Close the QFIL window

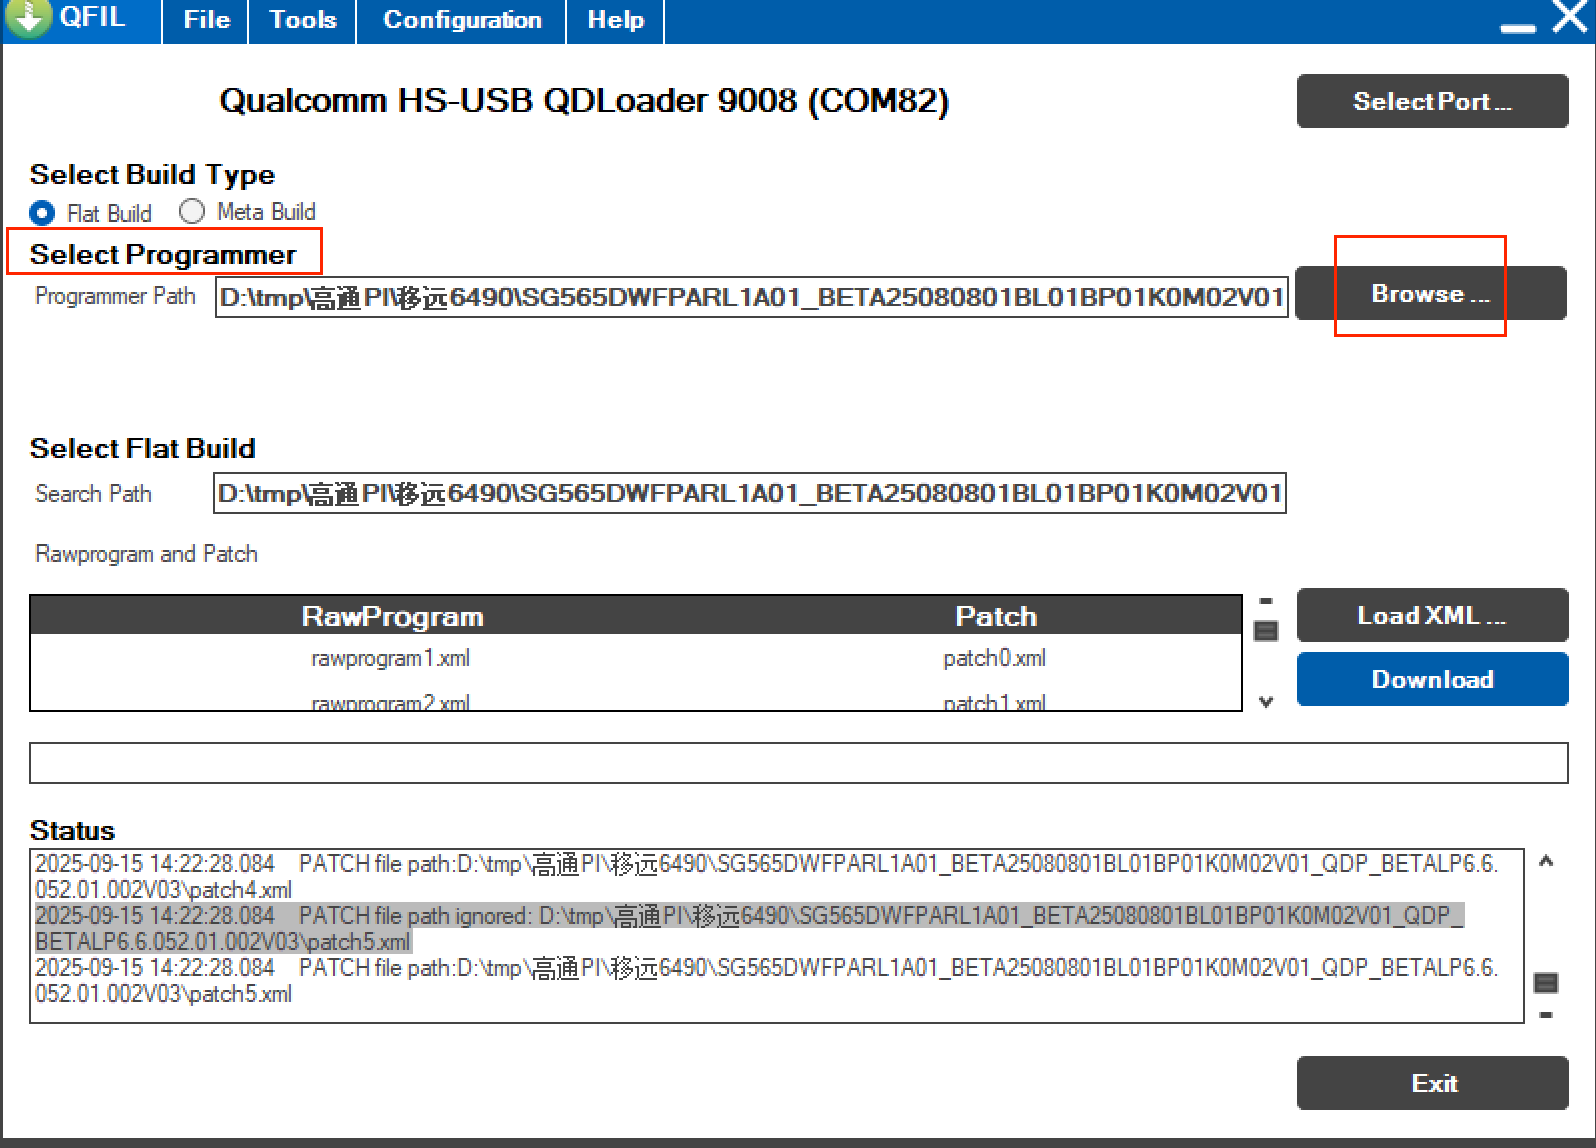click(1569, 17)
